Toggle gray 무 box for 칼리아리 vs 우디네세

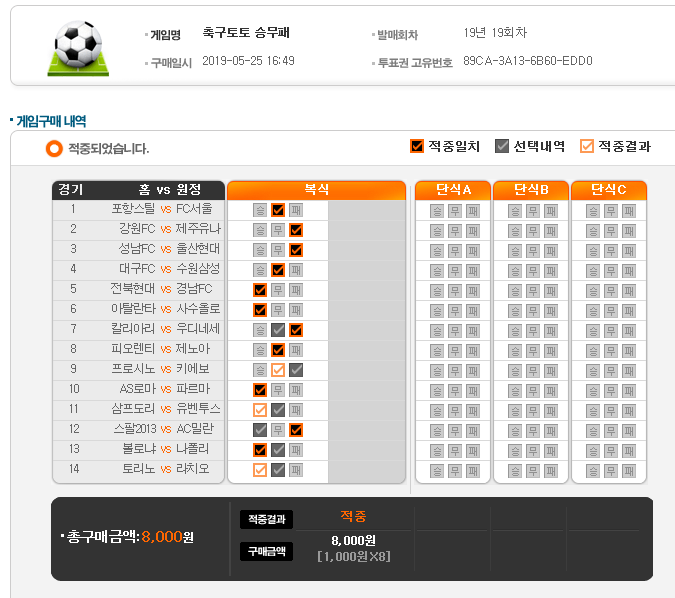(278, 330)
